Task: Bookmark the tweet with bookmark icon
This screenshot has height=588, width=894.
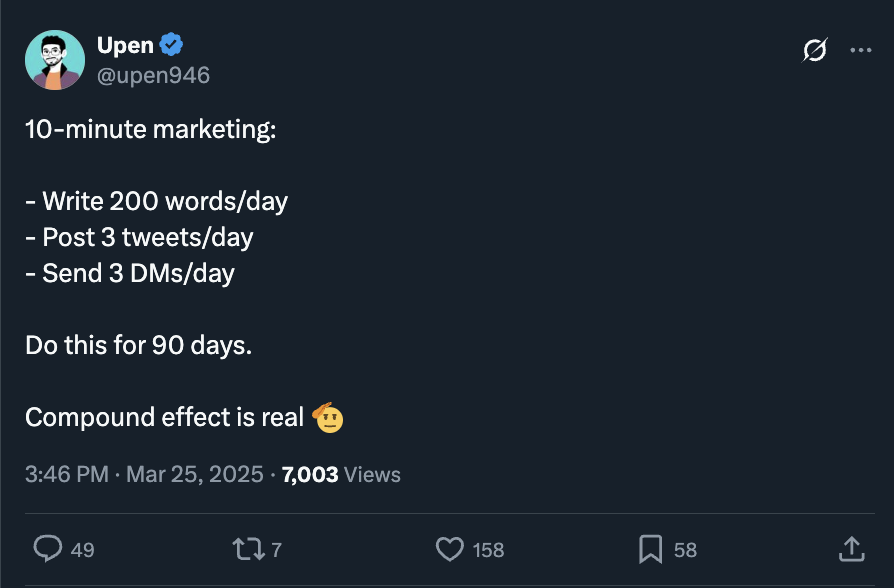Action: 651,549
